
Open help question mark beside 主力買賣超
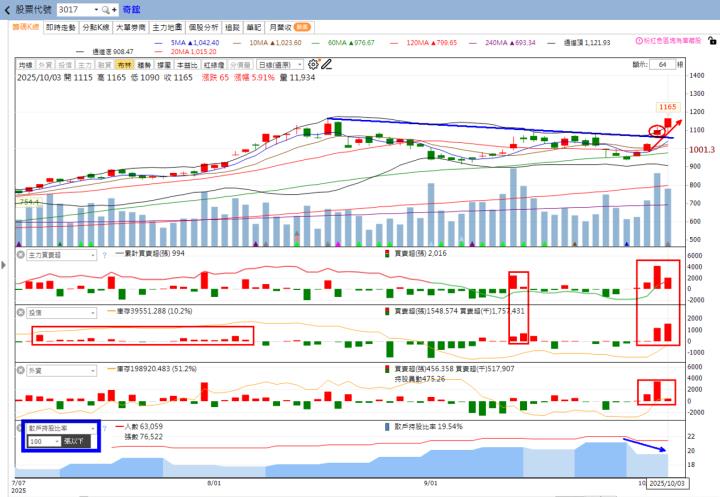[104, 255]
